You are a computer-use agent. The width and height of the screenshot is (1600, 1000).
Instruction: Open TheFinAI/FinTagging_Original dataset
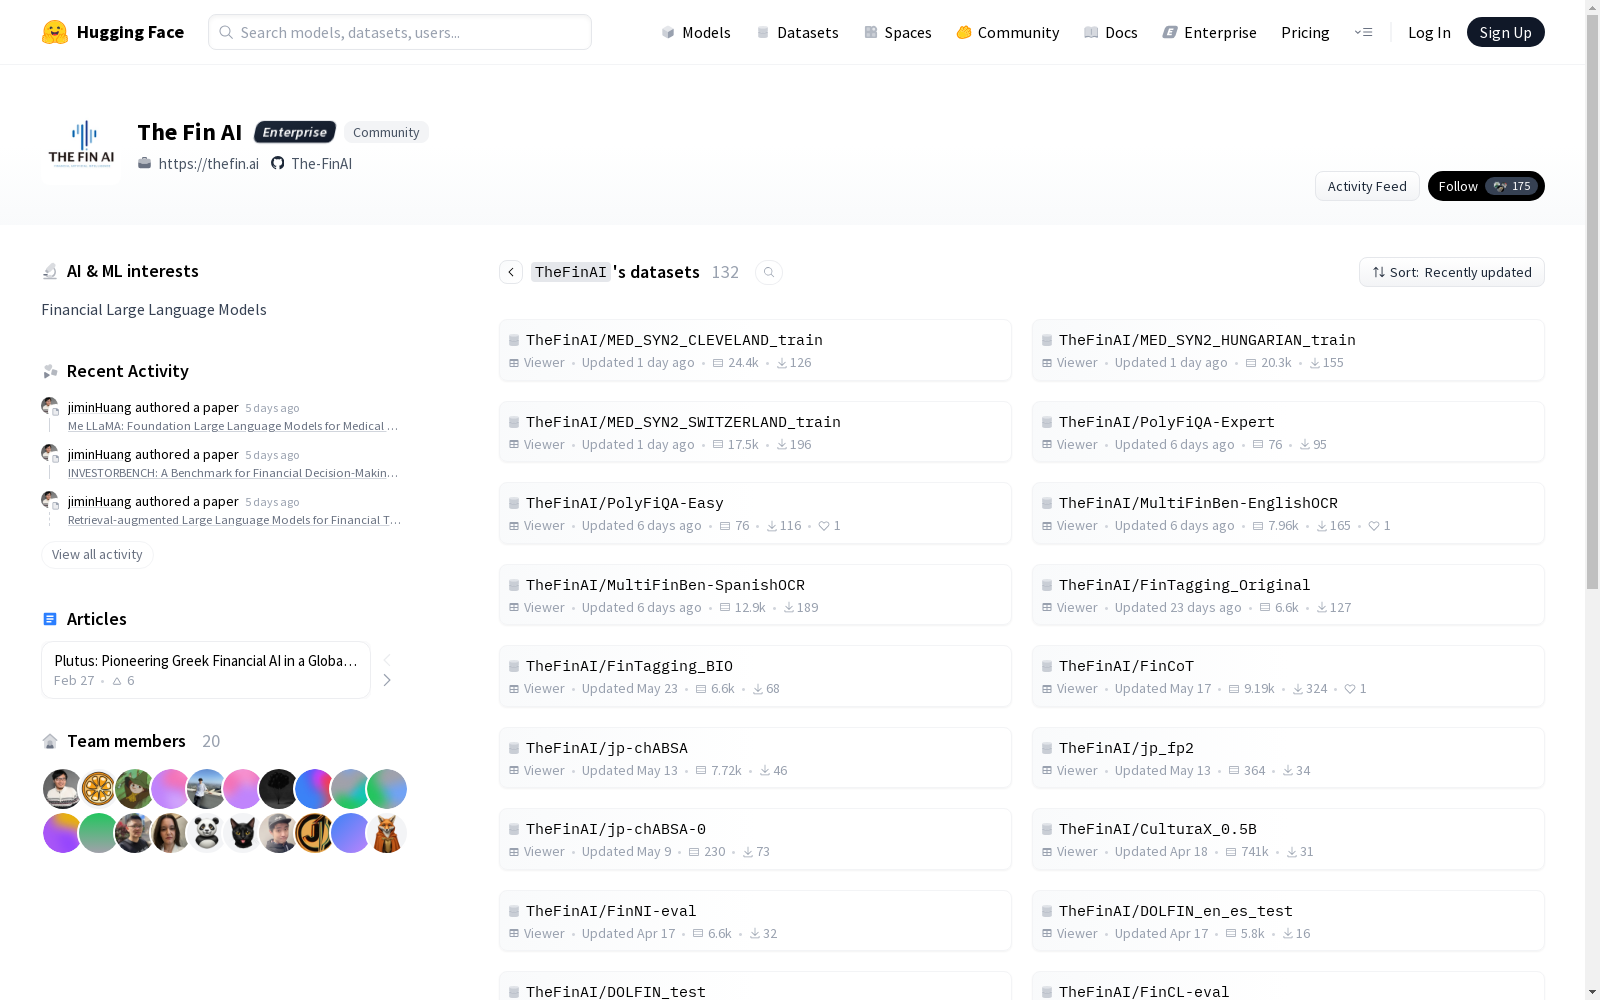coord(1288,595)
